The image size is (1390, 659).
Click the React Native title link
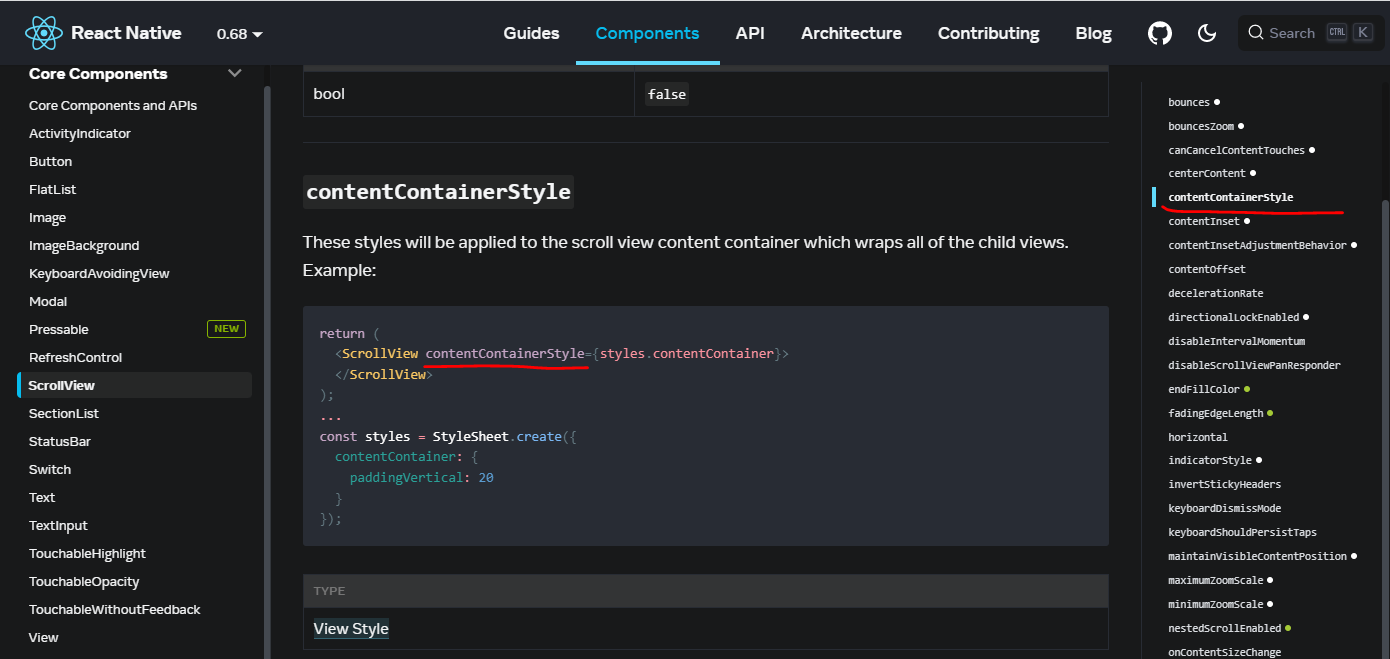coord(126,33)
